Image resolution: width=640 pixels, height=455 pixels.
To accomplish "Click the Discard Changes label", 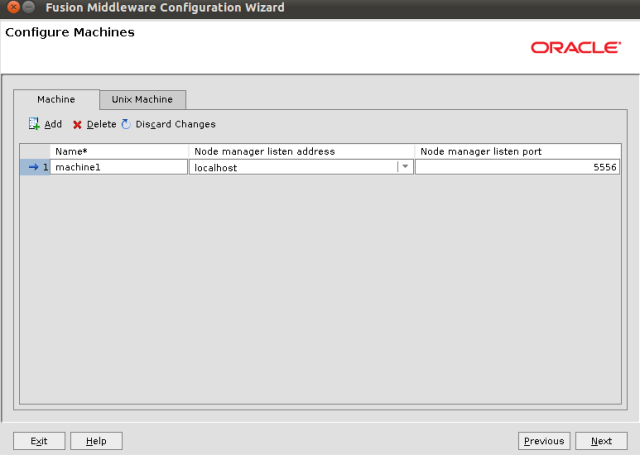I will 176,124.
